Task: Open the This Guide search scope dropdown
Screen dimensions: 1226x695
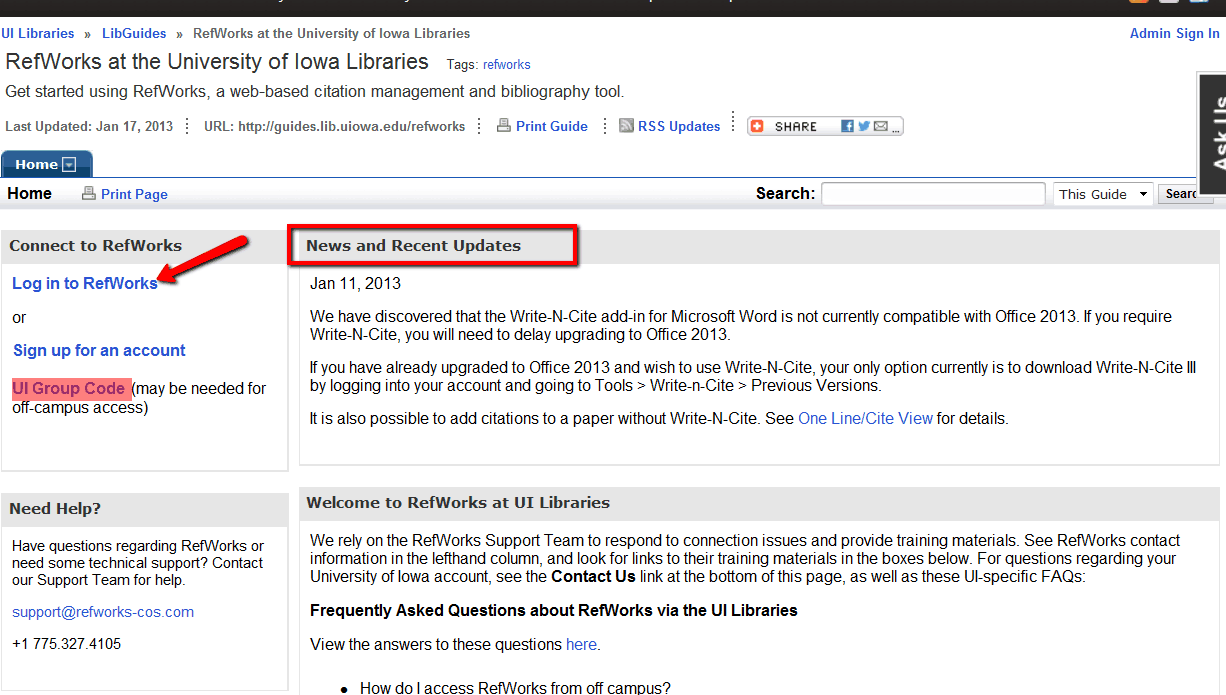Action: click(x=1103, y=194)
